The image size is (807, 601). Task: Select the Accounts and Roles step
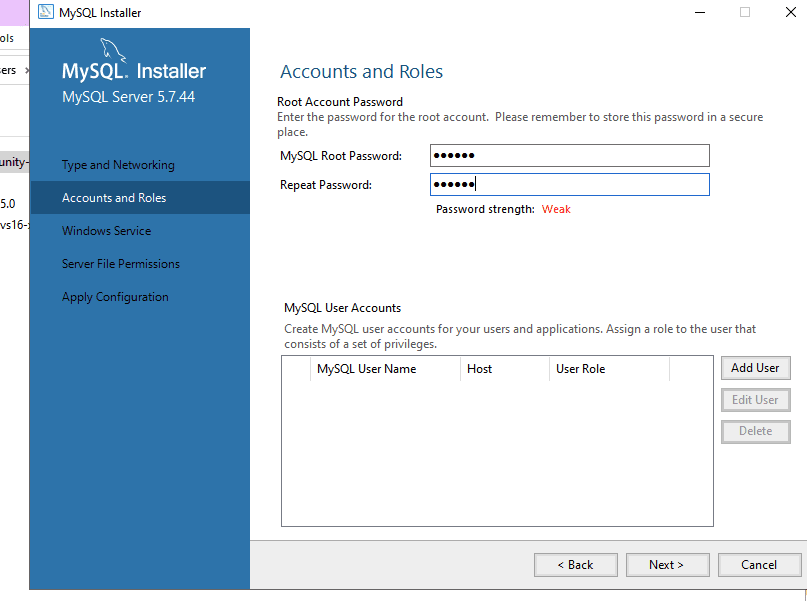114,198
